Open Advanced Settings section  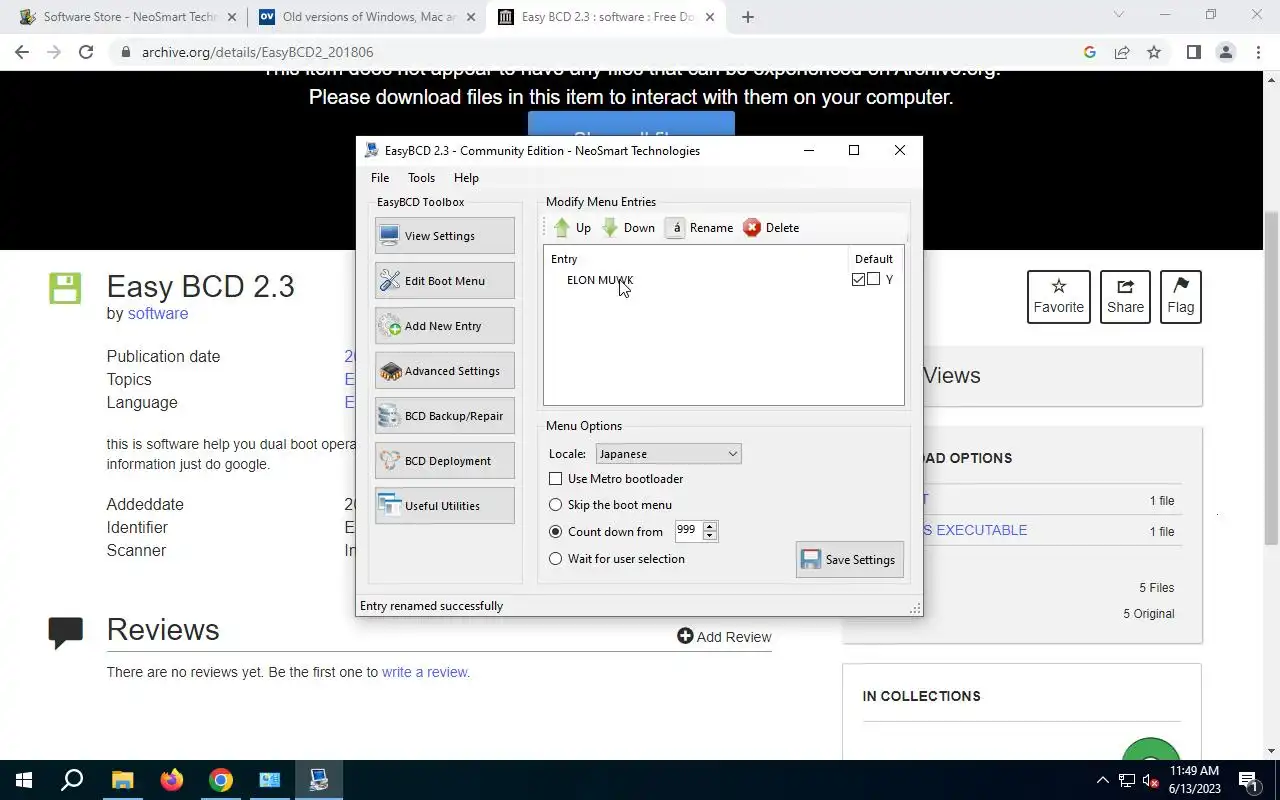(x=445, y=371)
